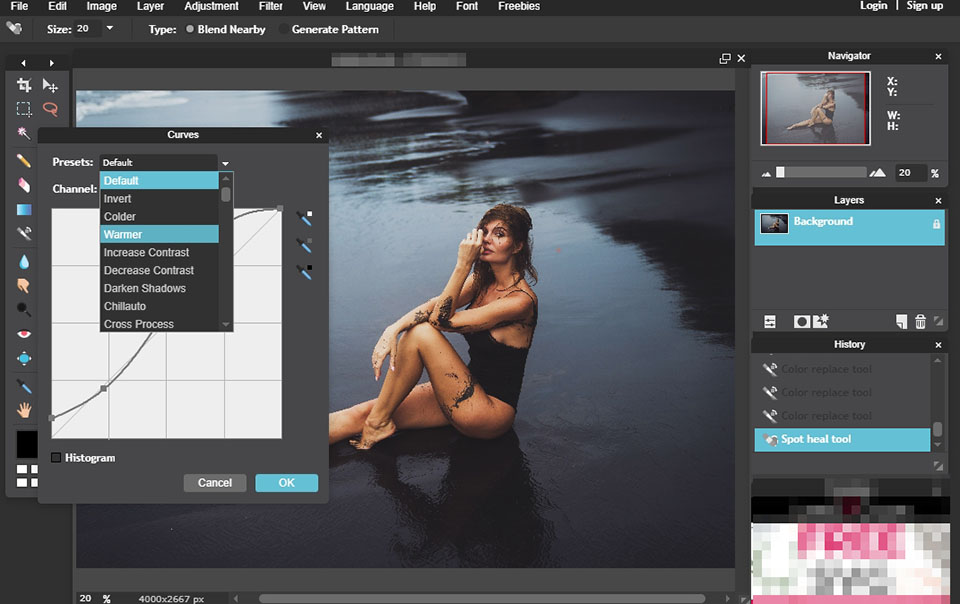
Task: Click the Presets combo box showing Default
Action: pyautogui.click(x=159, y=162)
